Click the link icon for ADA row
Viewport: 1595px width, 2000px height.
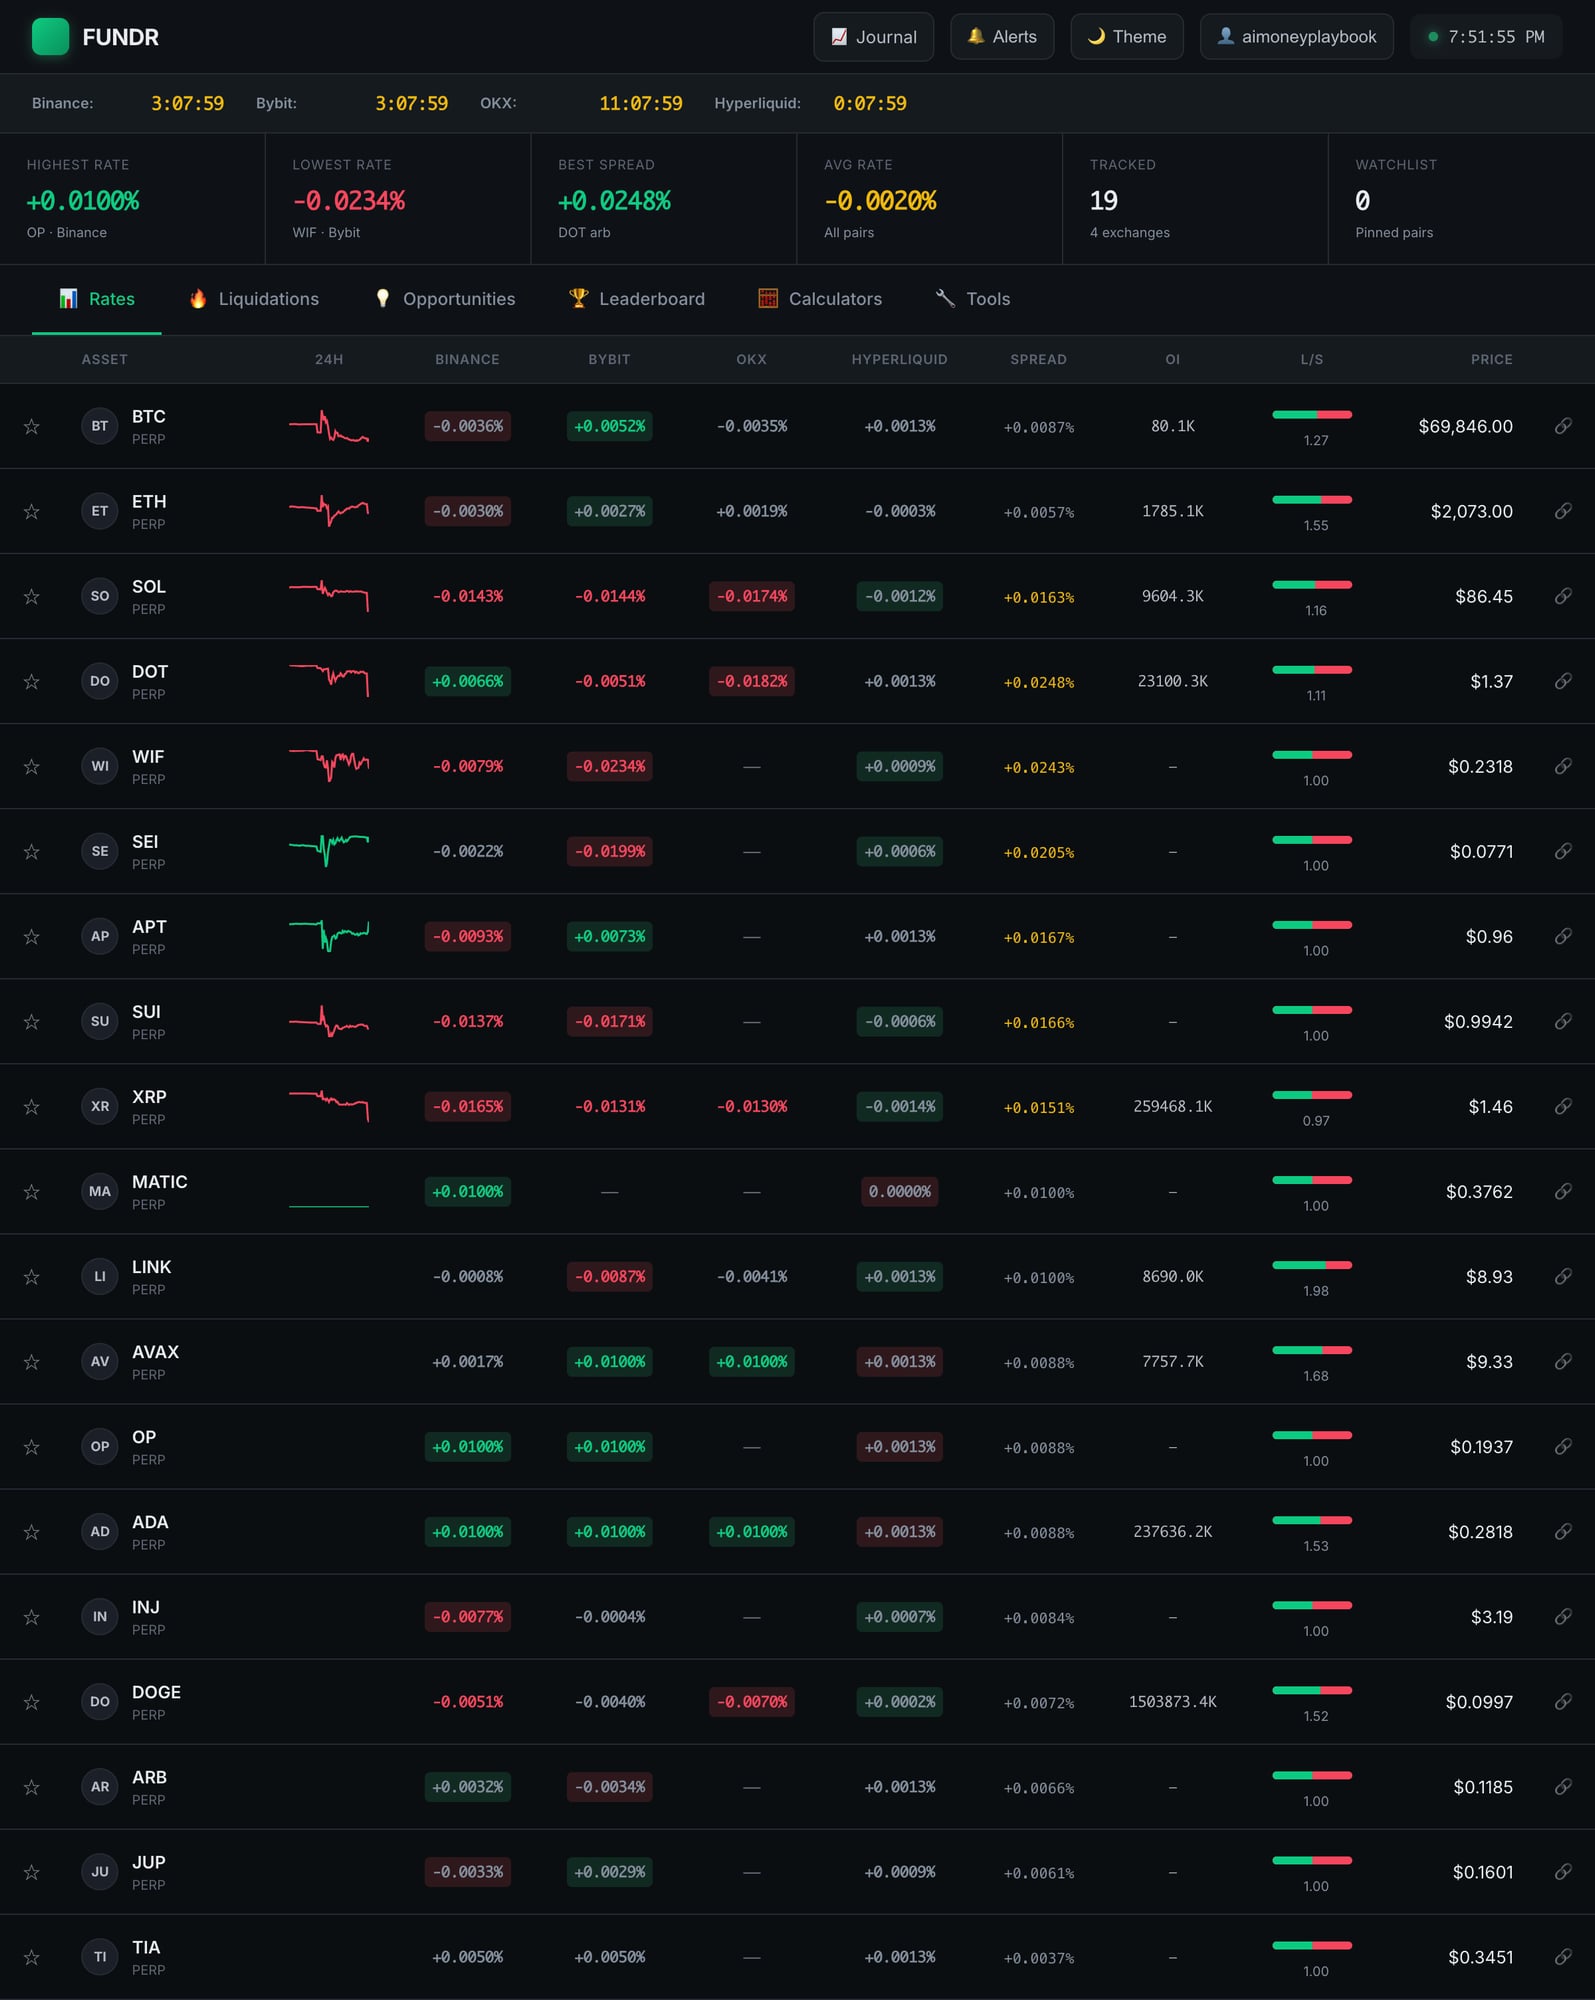tap(1563, 1531)
